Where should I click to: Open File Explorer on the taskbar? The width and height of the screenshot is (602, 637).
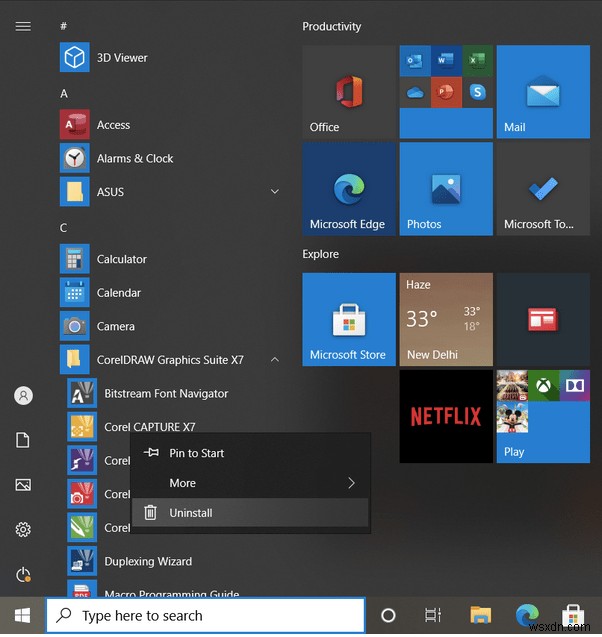click(481, 615)
